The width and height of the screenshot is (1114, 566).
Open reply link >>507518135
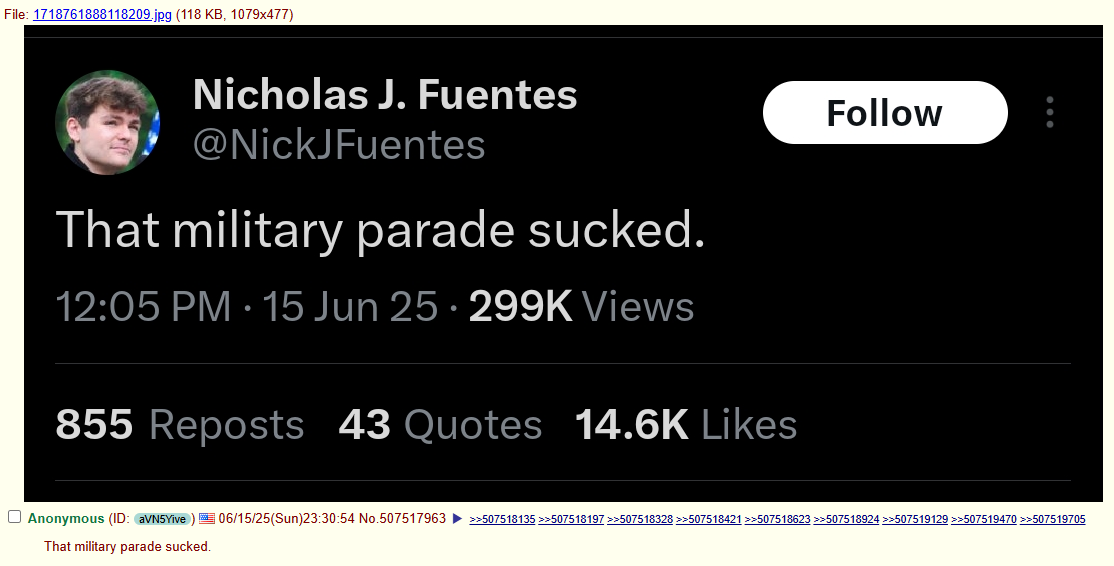tap(502, 520)
